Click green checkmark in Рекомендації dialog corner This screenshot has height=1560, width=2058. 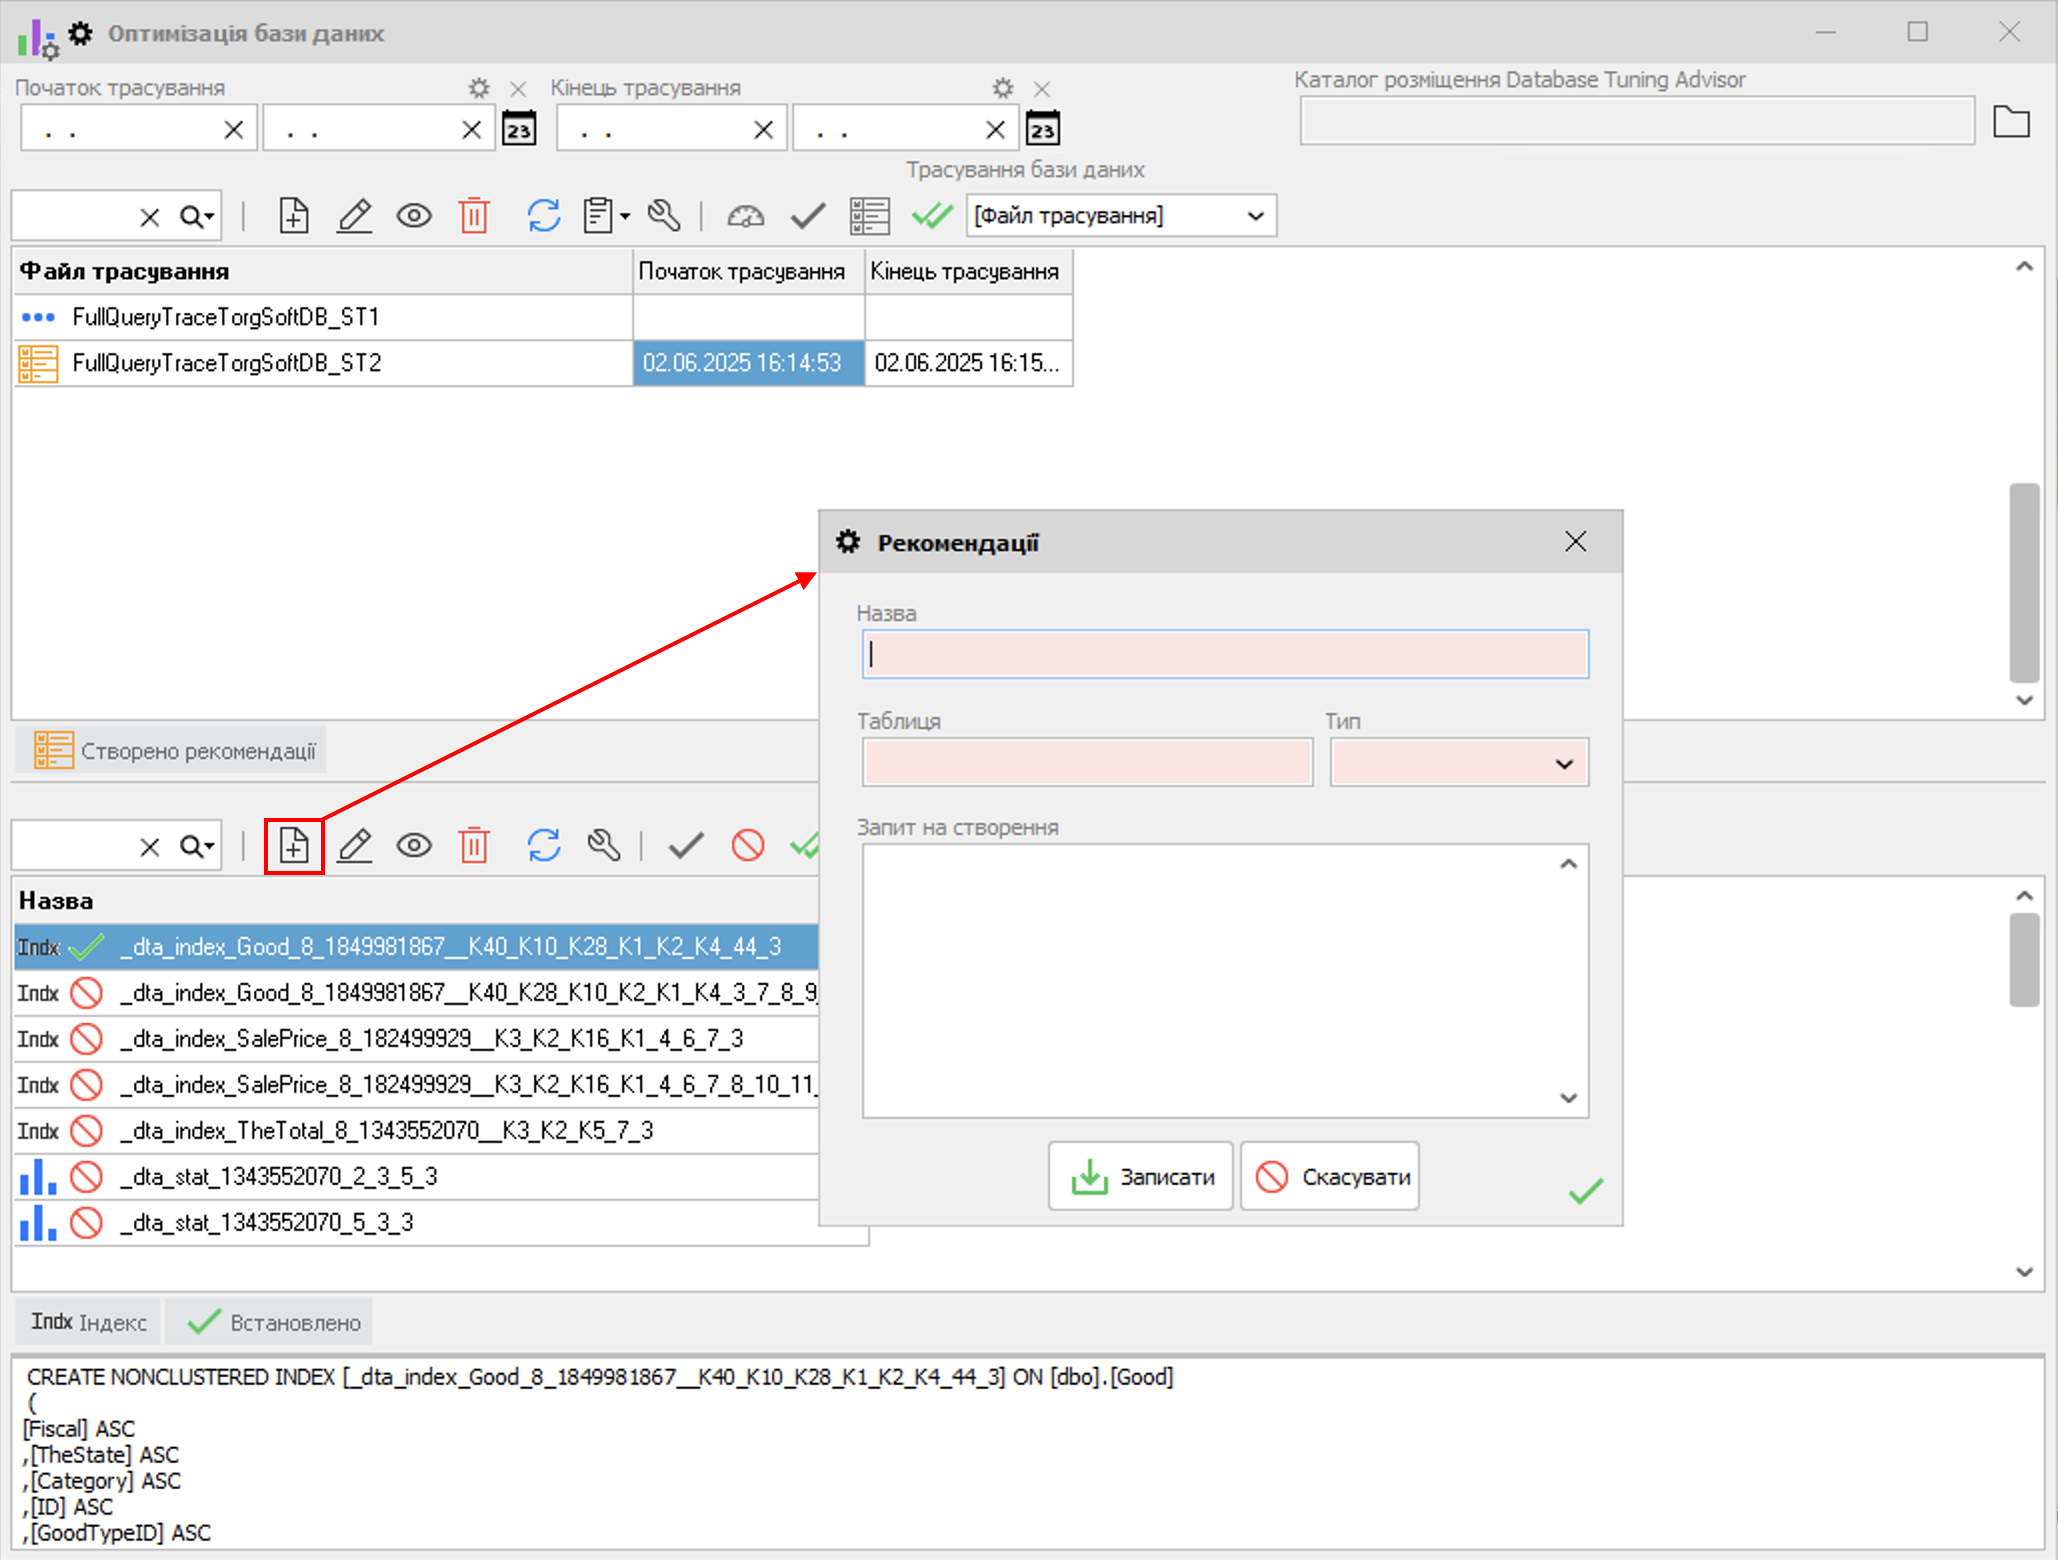point(1585,1190)
